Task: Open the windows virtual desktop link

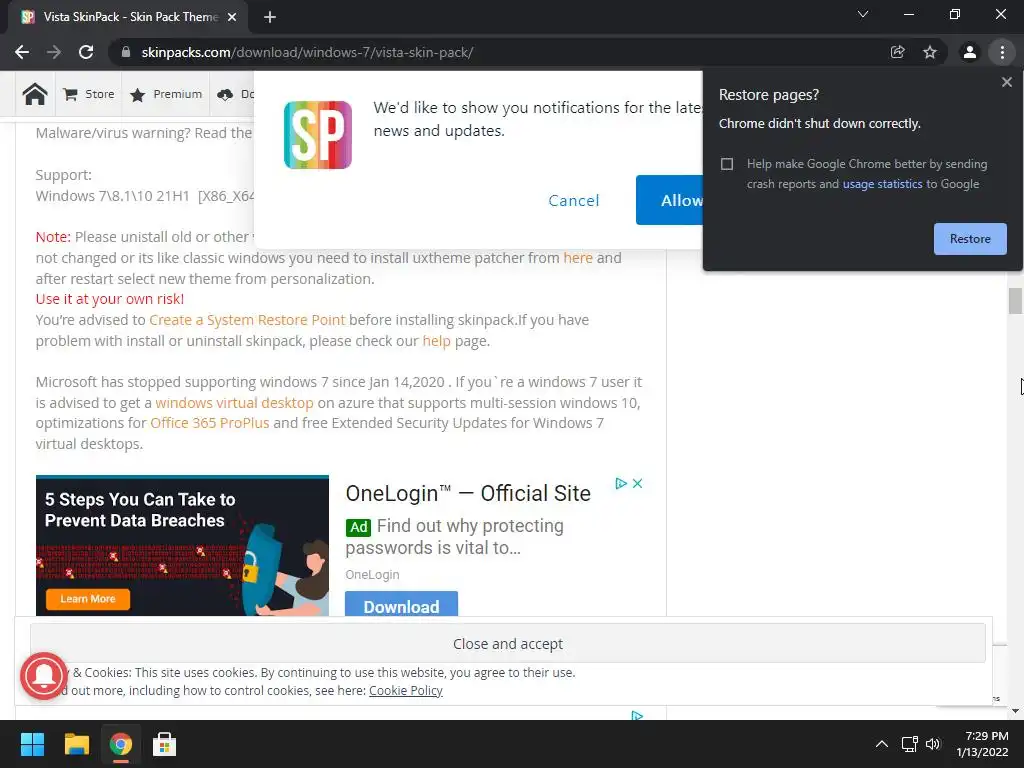Action: [x=234, y=403]
